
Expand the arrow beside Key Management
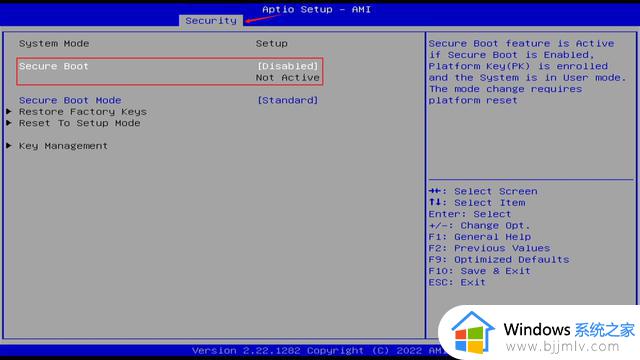(x=9, y=146)
